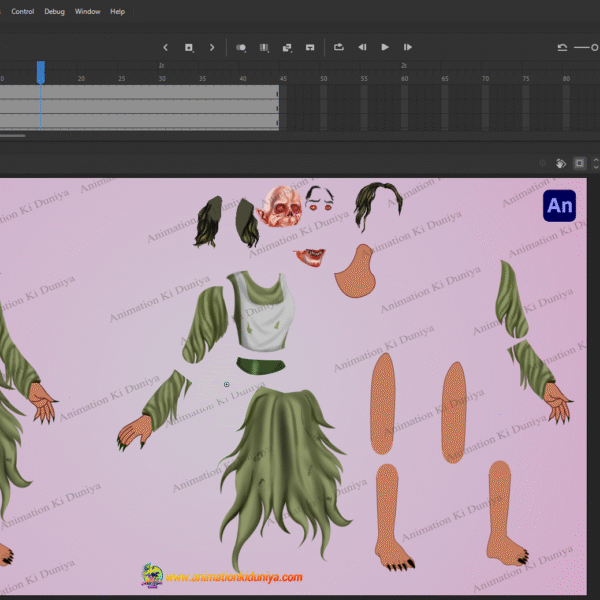Click the stage zoom stepper arrows
The width and height of the screenshot is (600, 600).
[596, 163]
